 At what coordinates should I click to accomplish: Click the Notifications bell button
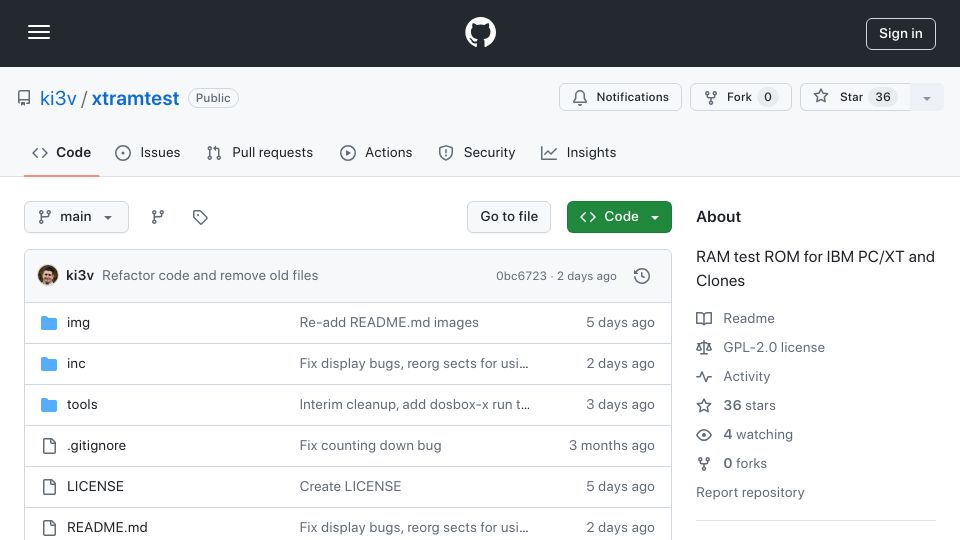click(x=620, y=97)
